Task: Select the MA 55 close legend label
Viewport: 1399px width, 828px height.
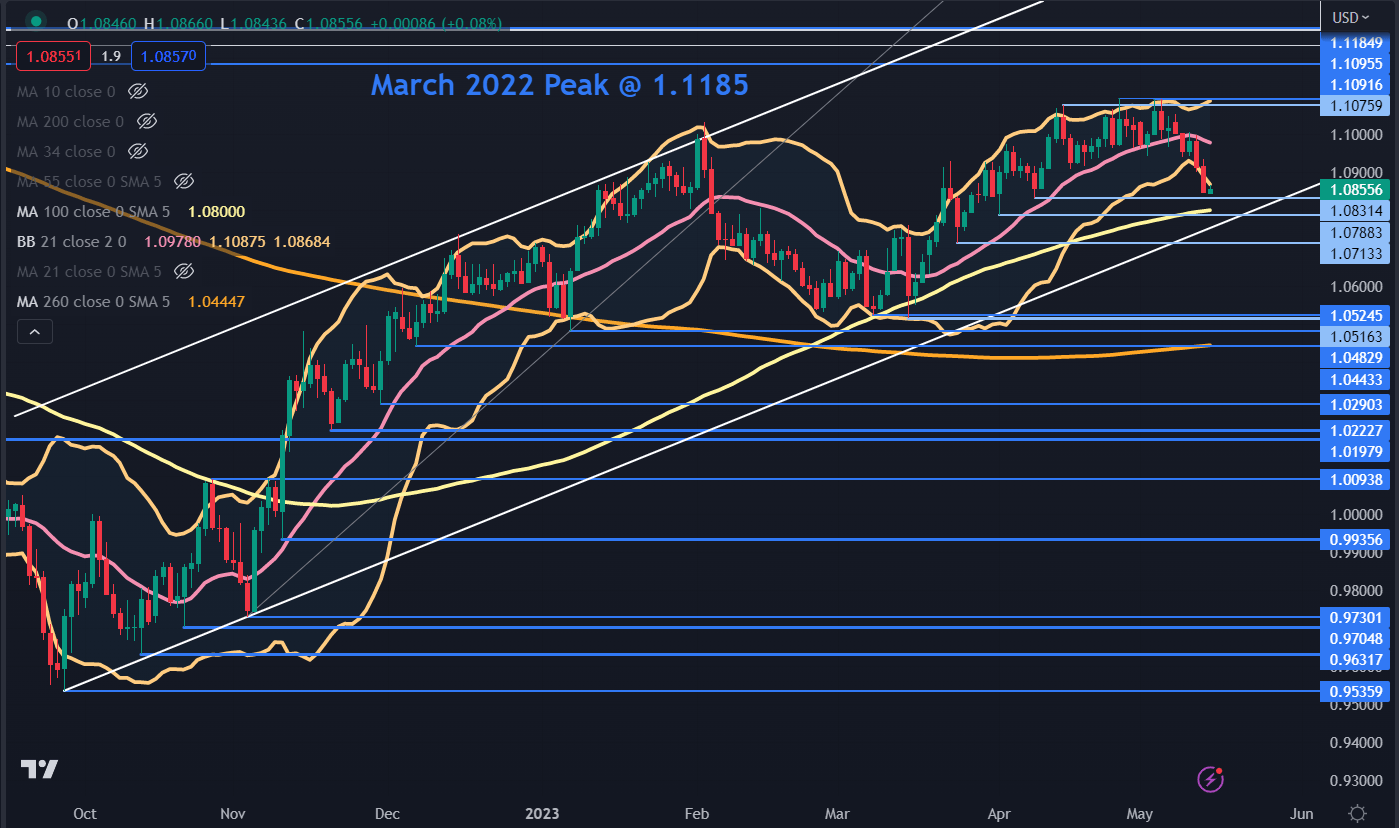Action: [x=88, y=181]
